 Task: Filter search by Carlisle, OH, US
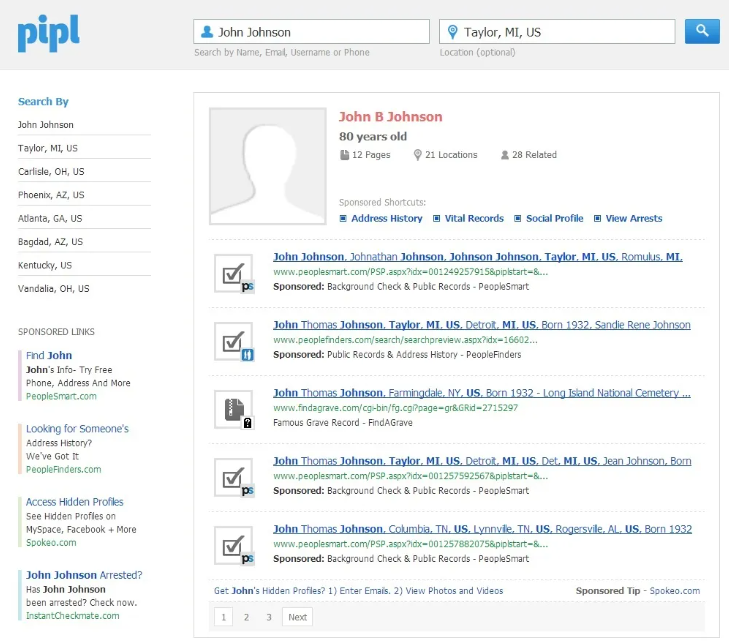point(51,172)
